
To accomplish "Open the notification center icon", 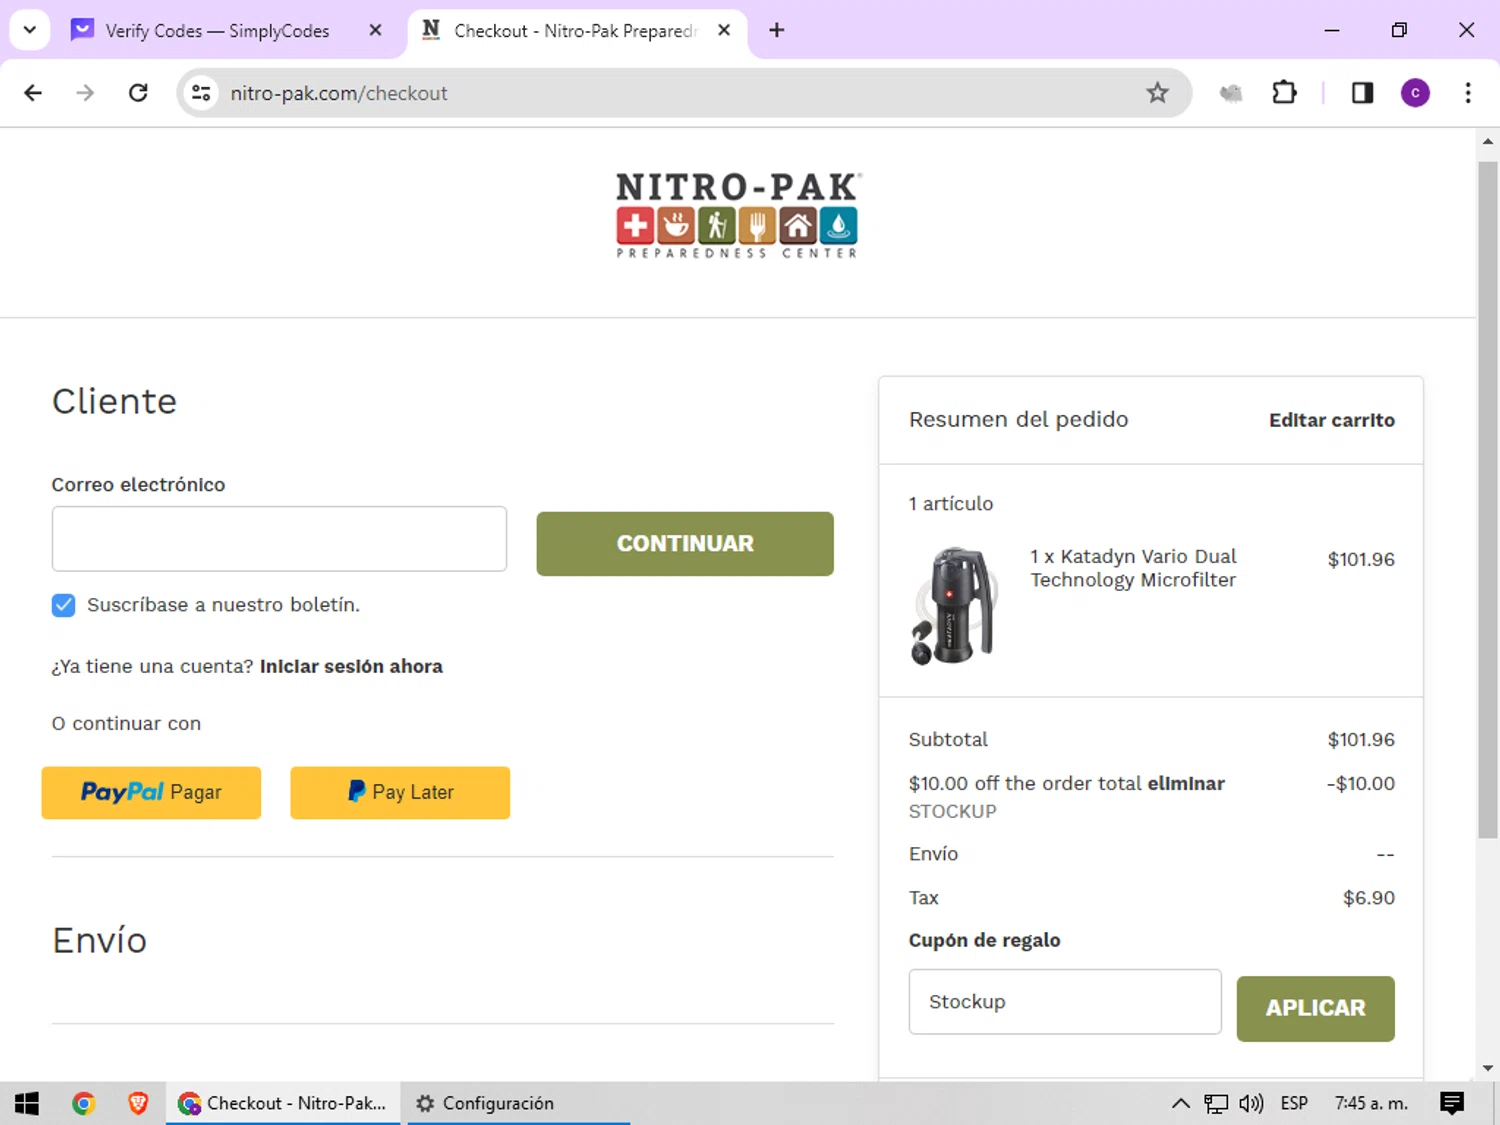I will 1452,1103.
